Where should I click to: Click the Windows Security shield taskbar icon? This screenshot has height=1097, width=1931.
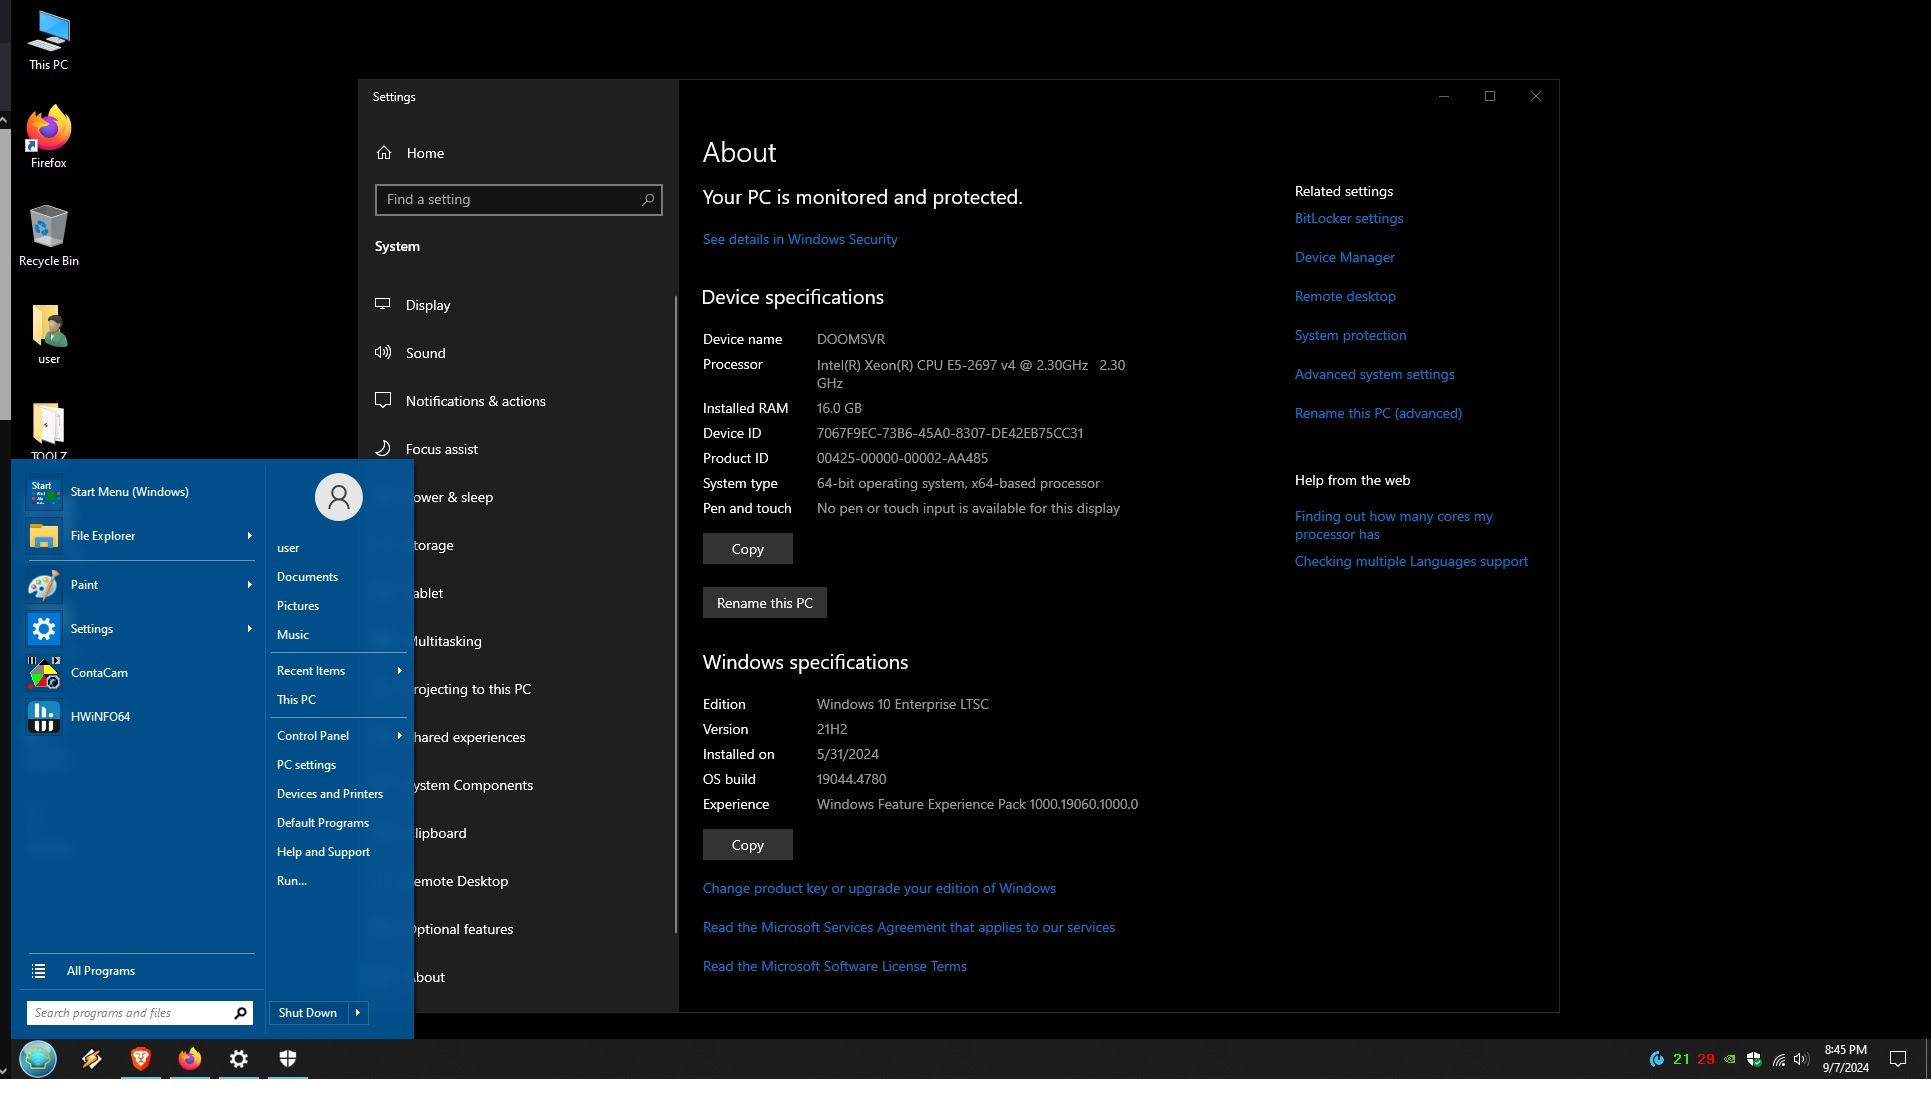[288, 1059]
